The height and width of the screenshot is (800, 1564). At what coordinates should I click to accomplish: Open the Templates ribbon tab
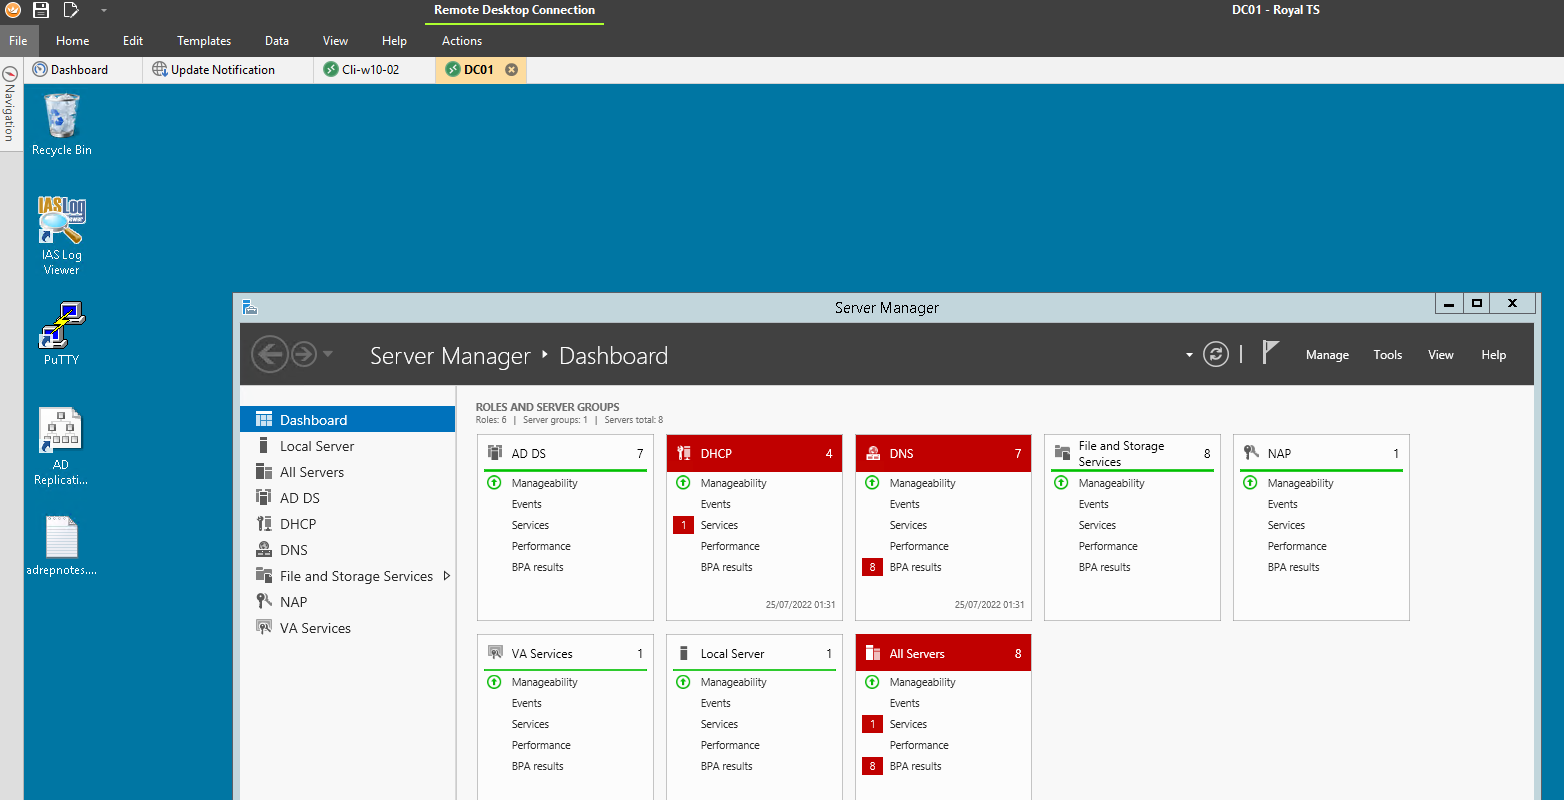click(x=204, y=41)
